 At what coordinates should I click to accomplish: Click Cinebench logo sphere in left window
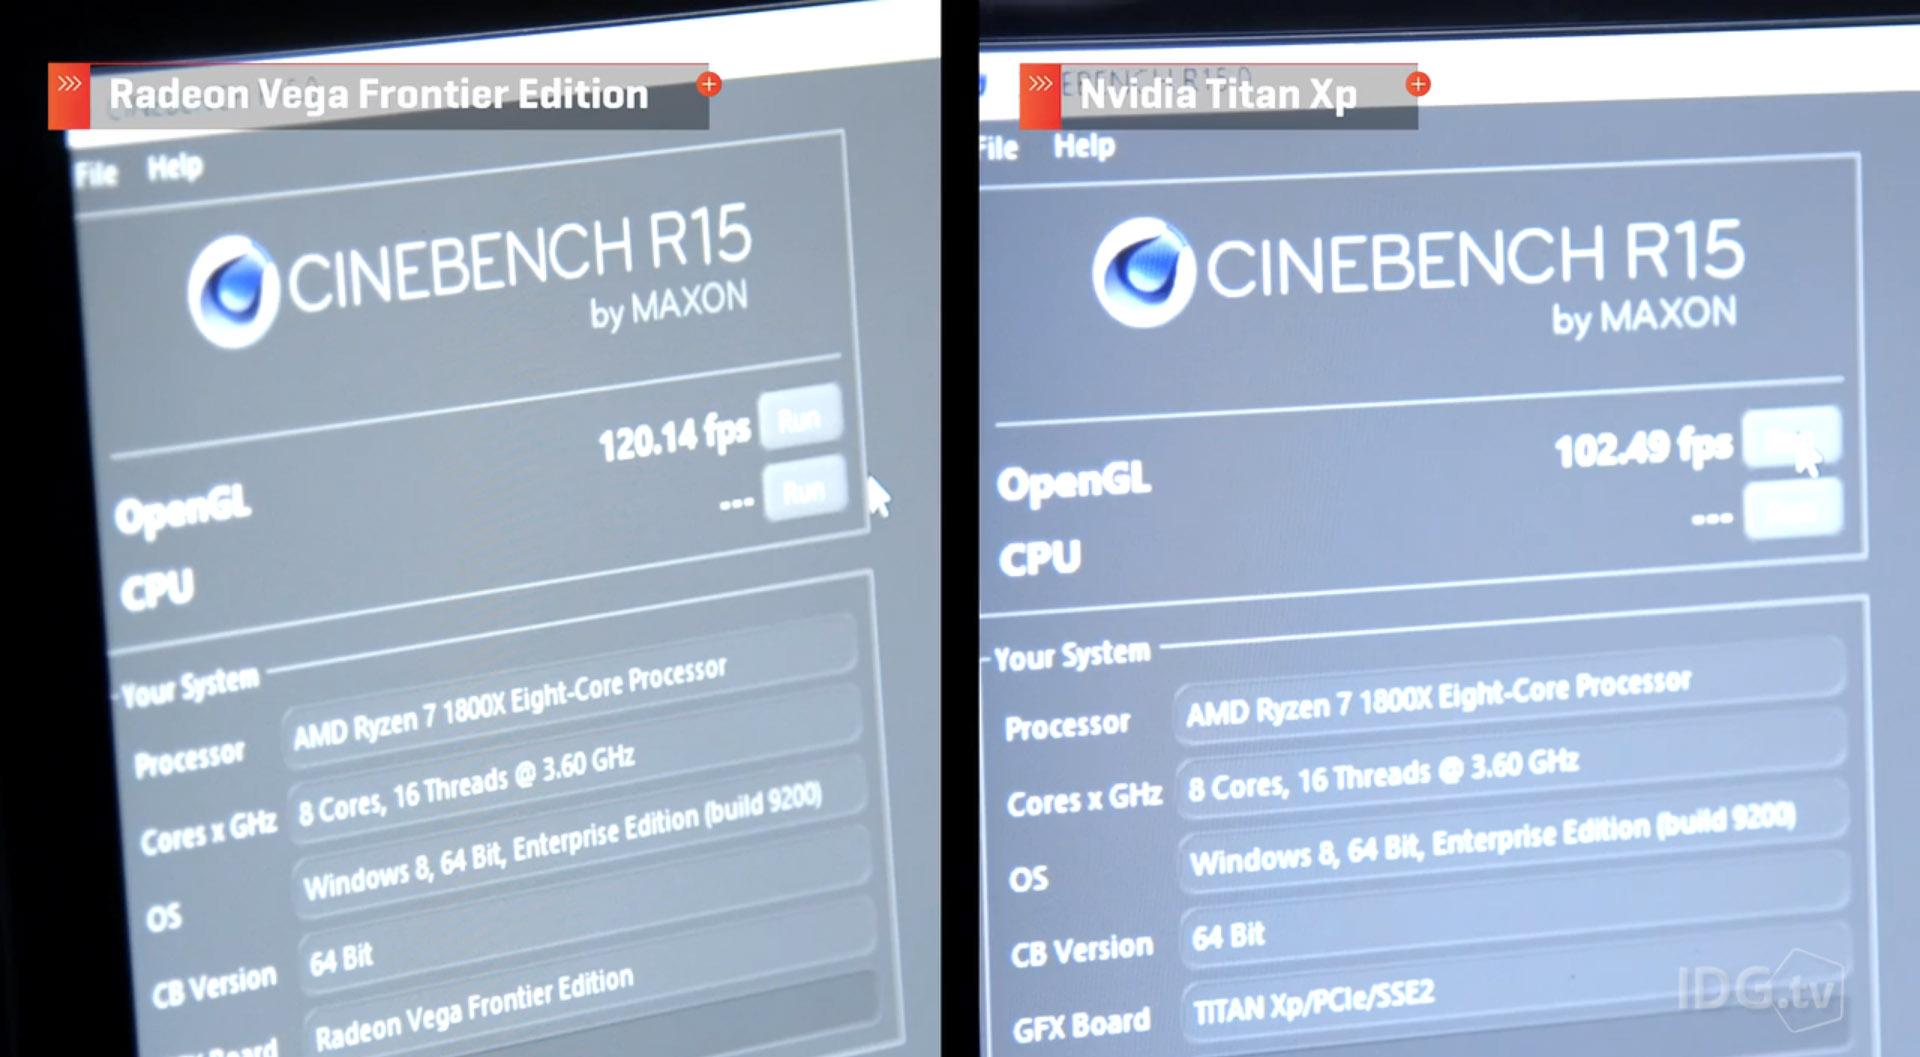233,291
